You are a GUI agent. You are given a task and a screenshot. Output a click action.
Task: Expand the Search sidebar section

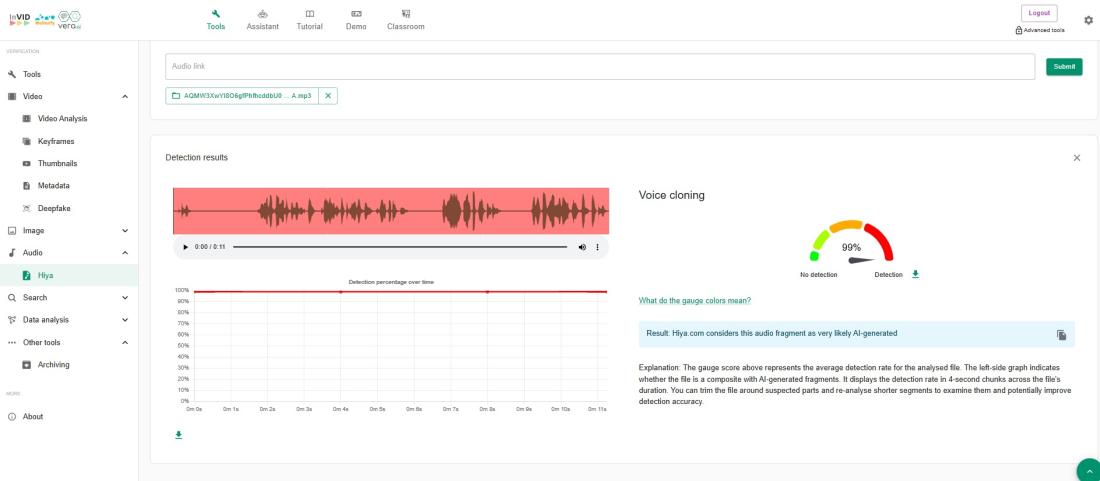click(124, 298)
